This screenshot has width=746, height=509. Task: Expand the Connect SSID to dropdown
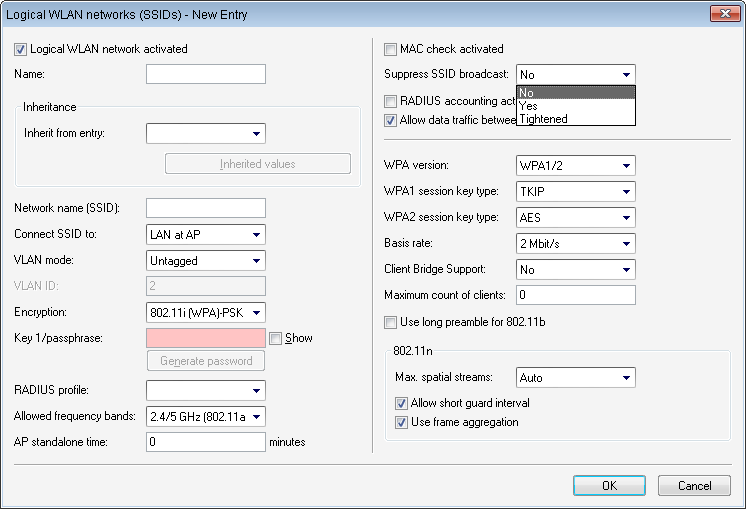click(x=257, y=235)
